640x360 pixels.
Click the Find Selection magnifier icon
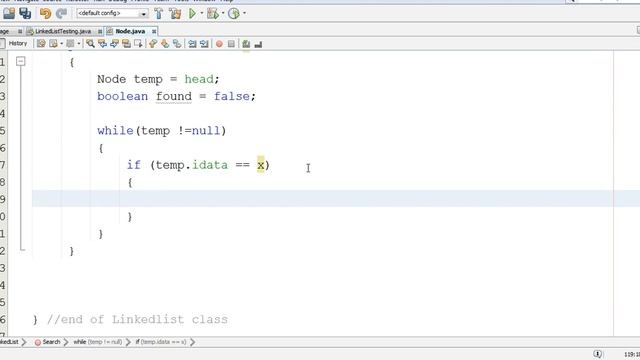[x=90, y=44]
